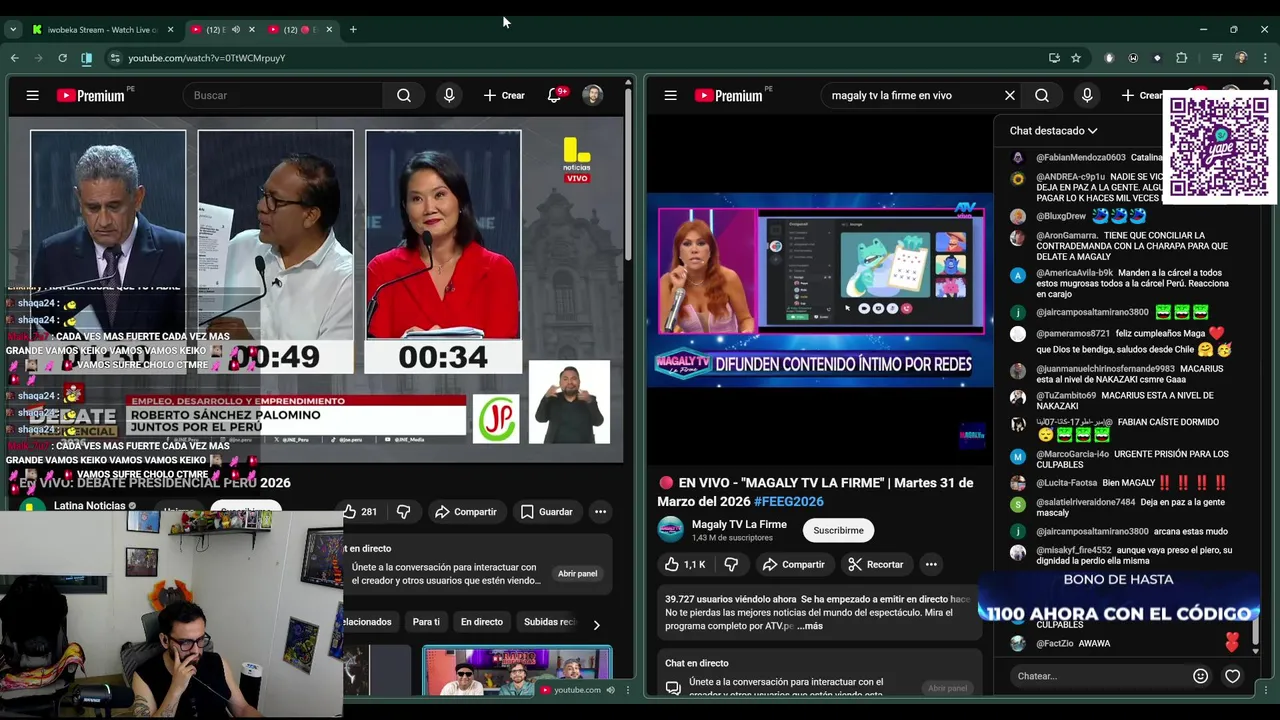
Task: Go back in browser history
Action: (15, 58)
